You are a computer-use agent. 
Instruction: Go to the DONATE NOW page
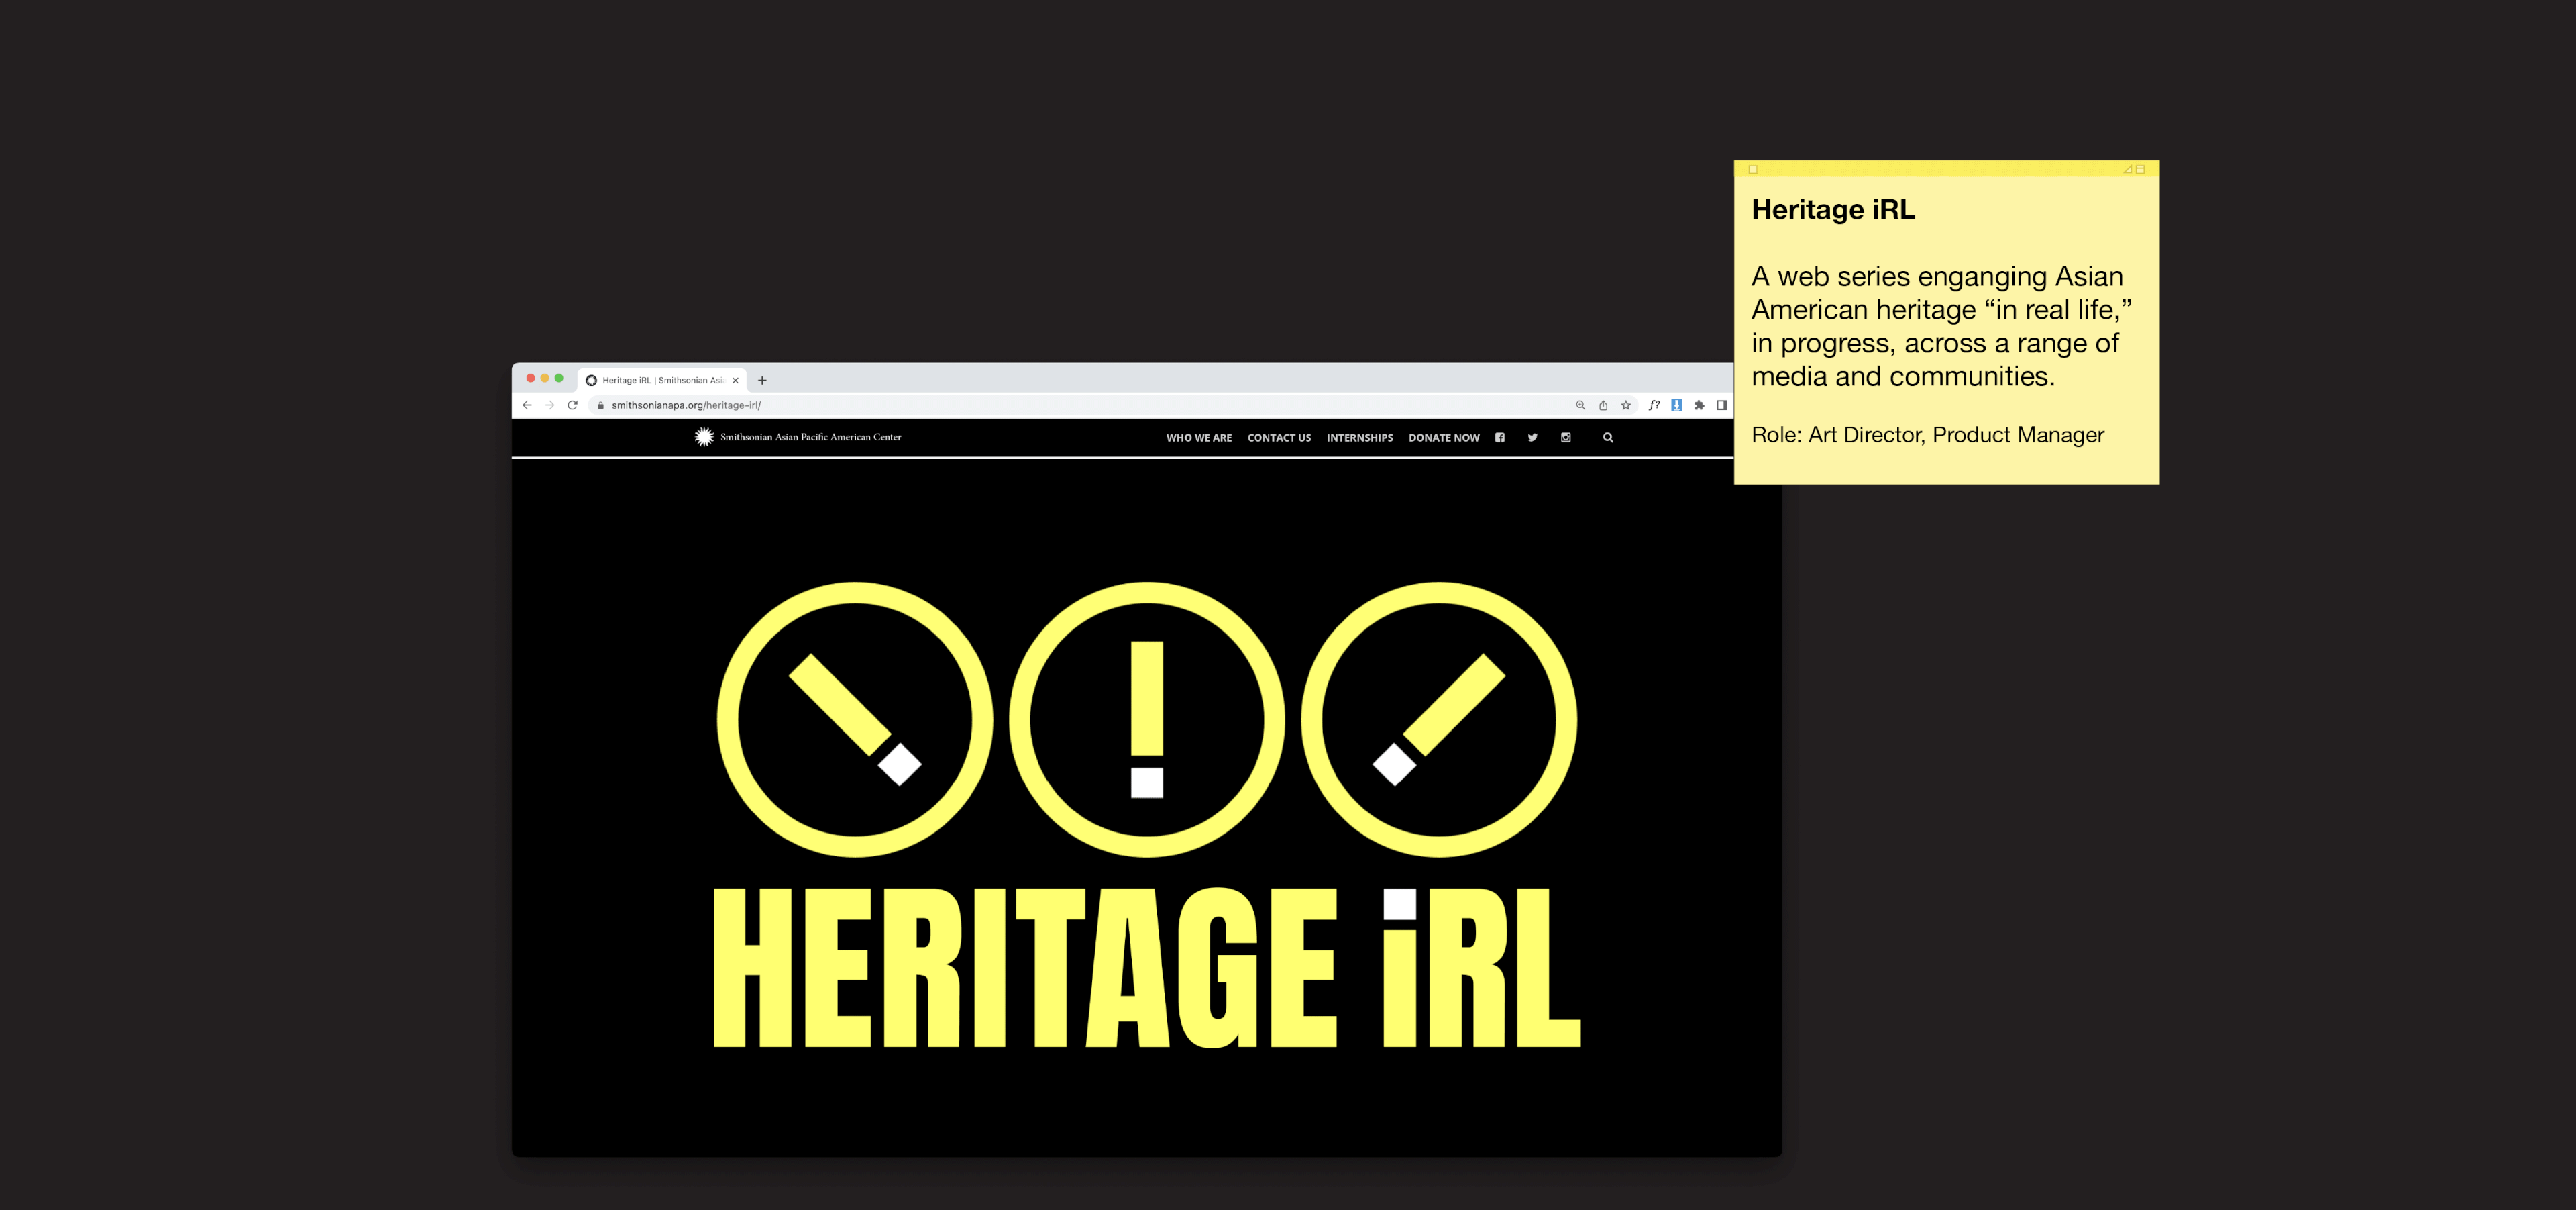point(1443,438)
